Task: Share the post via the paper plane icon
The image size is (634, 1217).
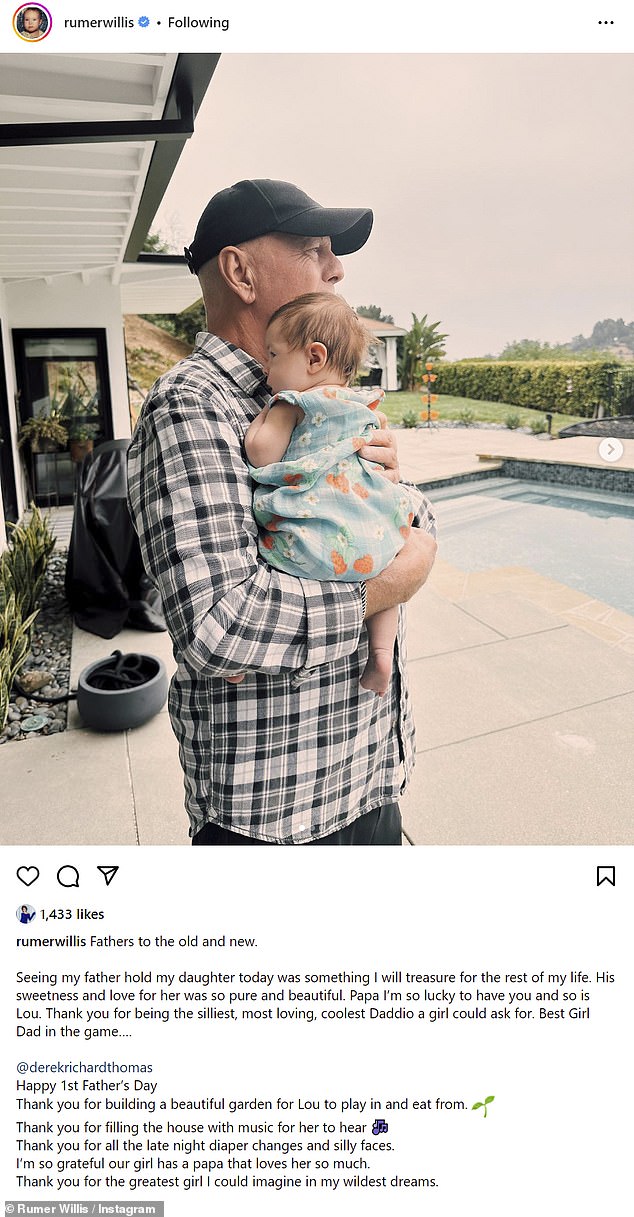Action: (x=108, y=876)
